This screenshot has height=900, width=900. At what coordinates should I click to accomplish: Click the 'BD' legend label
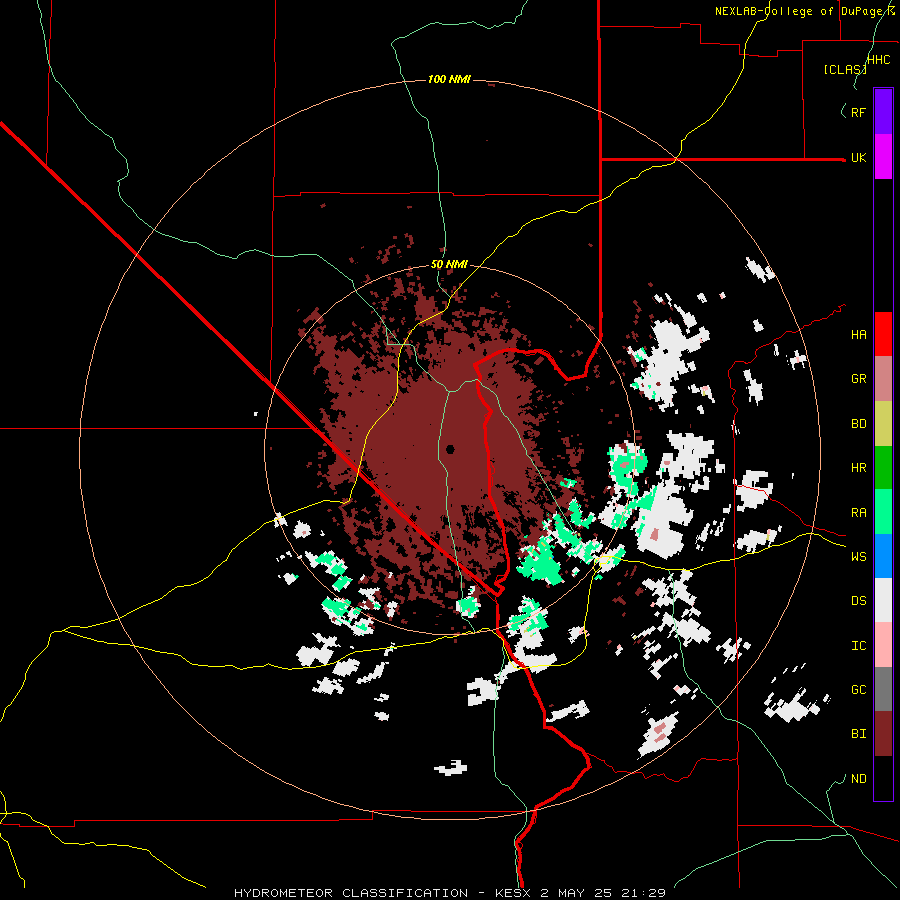point(858,424)
